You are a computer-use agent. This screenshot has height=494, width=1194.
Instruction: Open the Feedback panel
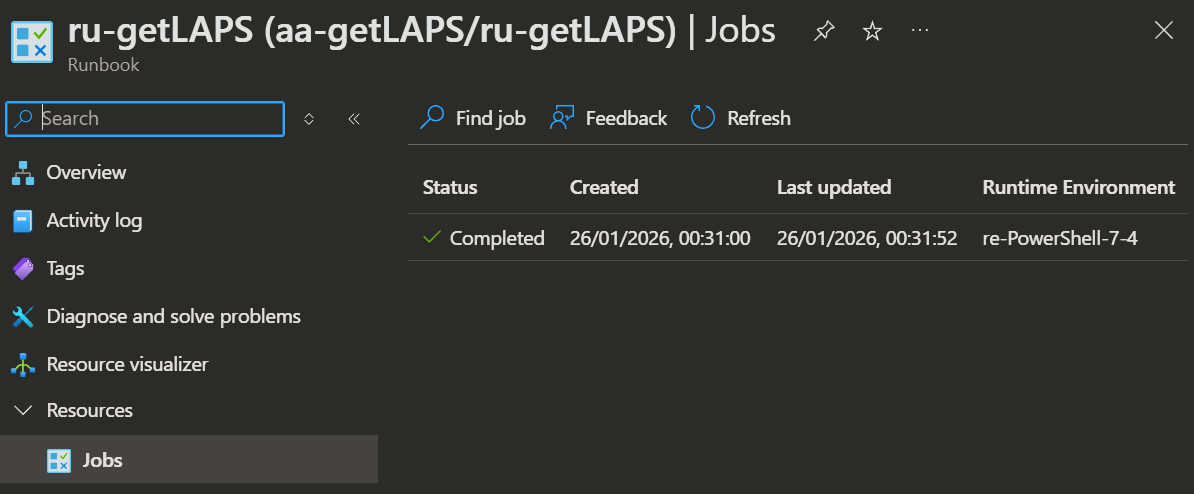608,118
